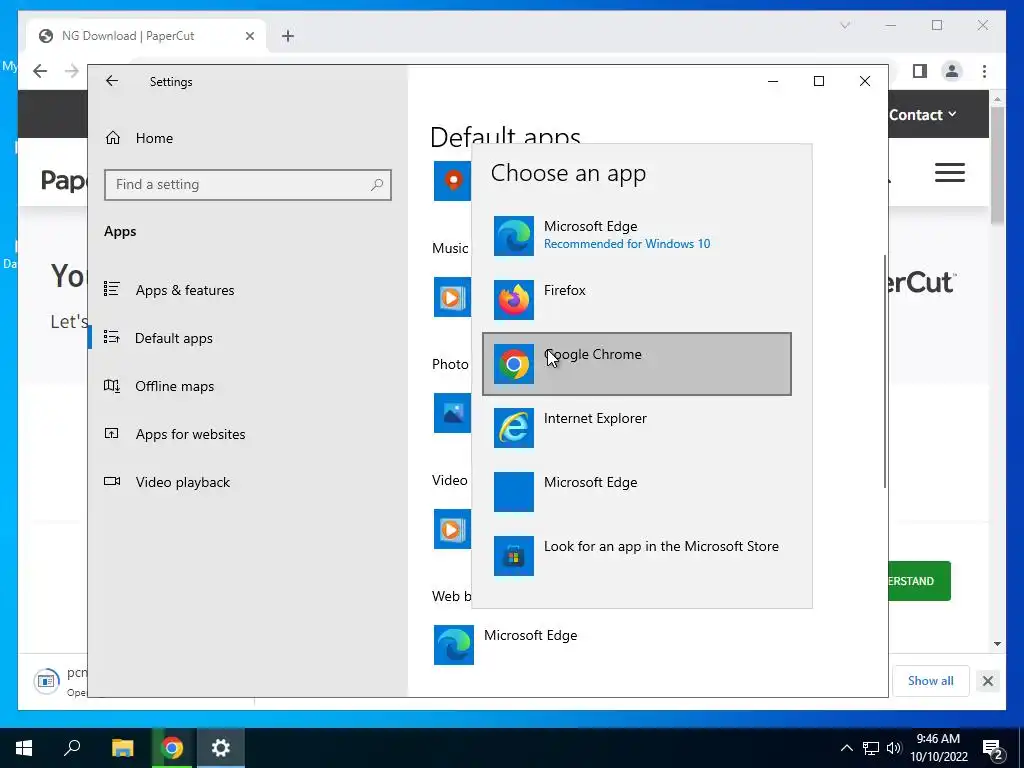Open the Chrome three-dot menu

coord(984,71)
